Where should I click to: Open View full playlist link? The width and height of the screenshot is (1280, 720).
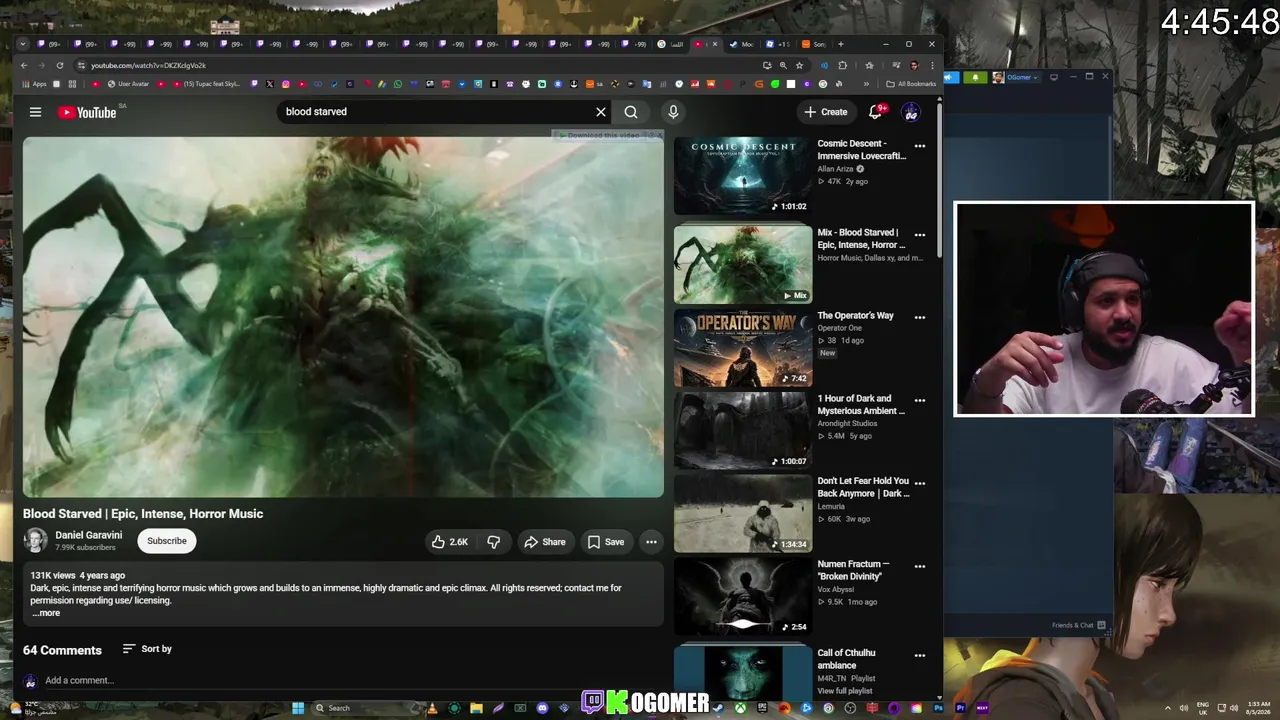click(845, 691)
